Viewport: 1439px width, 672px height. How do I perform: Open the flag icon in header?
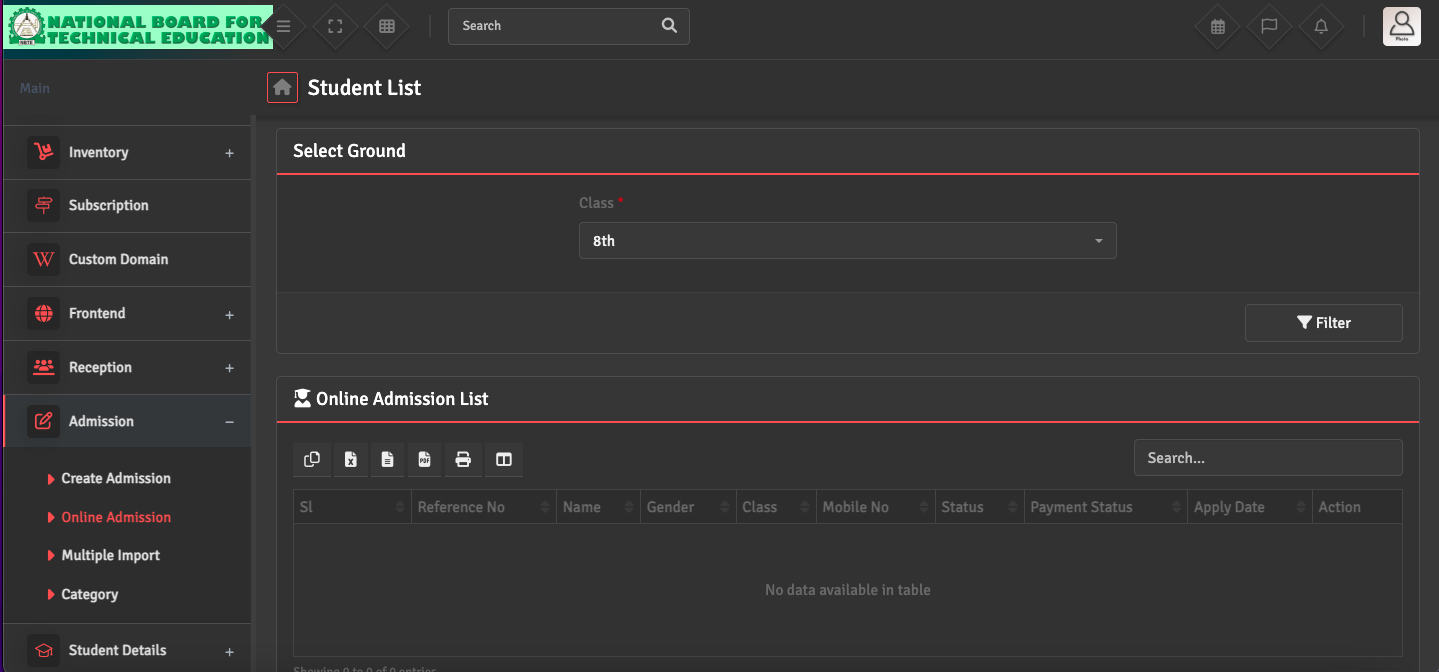pos(1269,27)
